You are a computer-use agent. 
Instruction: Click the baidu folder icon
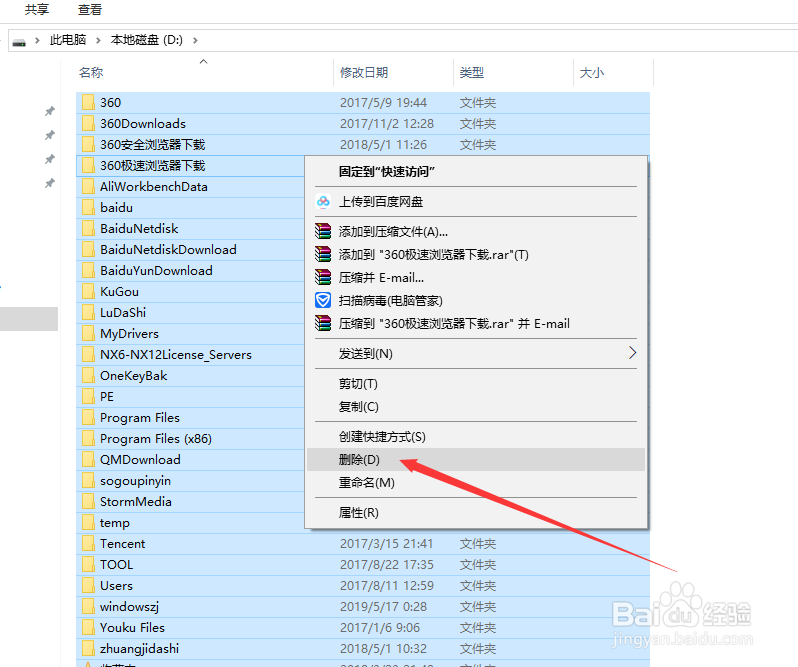[x=88, y=207]
